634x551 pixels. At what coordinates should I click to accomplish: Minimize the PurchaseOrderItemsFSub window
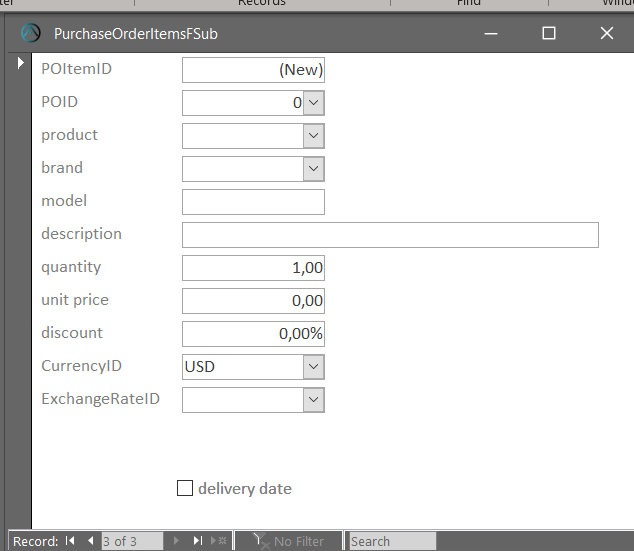coord(491,34)
